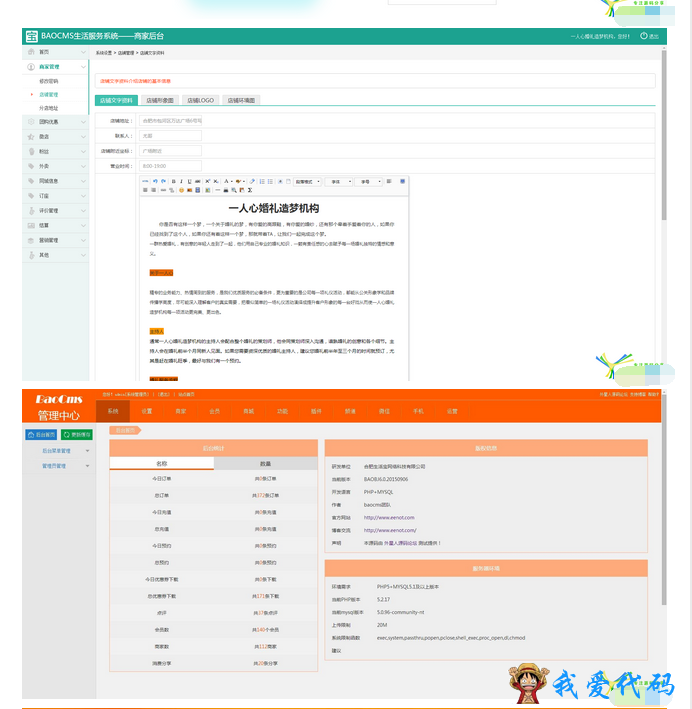
Task: Open the 系统 menu in the orange navigation bar
Action: [113, 411]
